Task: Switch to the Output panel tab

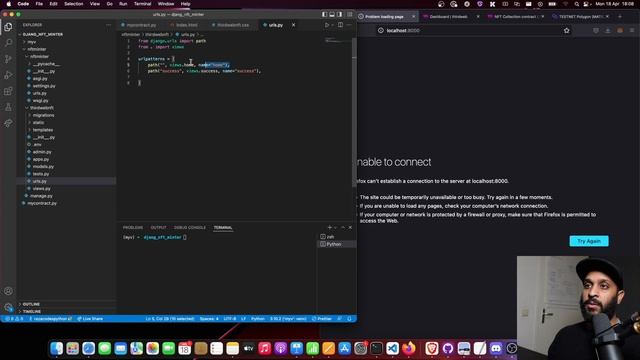Action: tap(158, 227)
